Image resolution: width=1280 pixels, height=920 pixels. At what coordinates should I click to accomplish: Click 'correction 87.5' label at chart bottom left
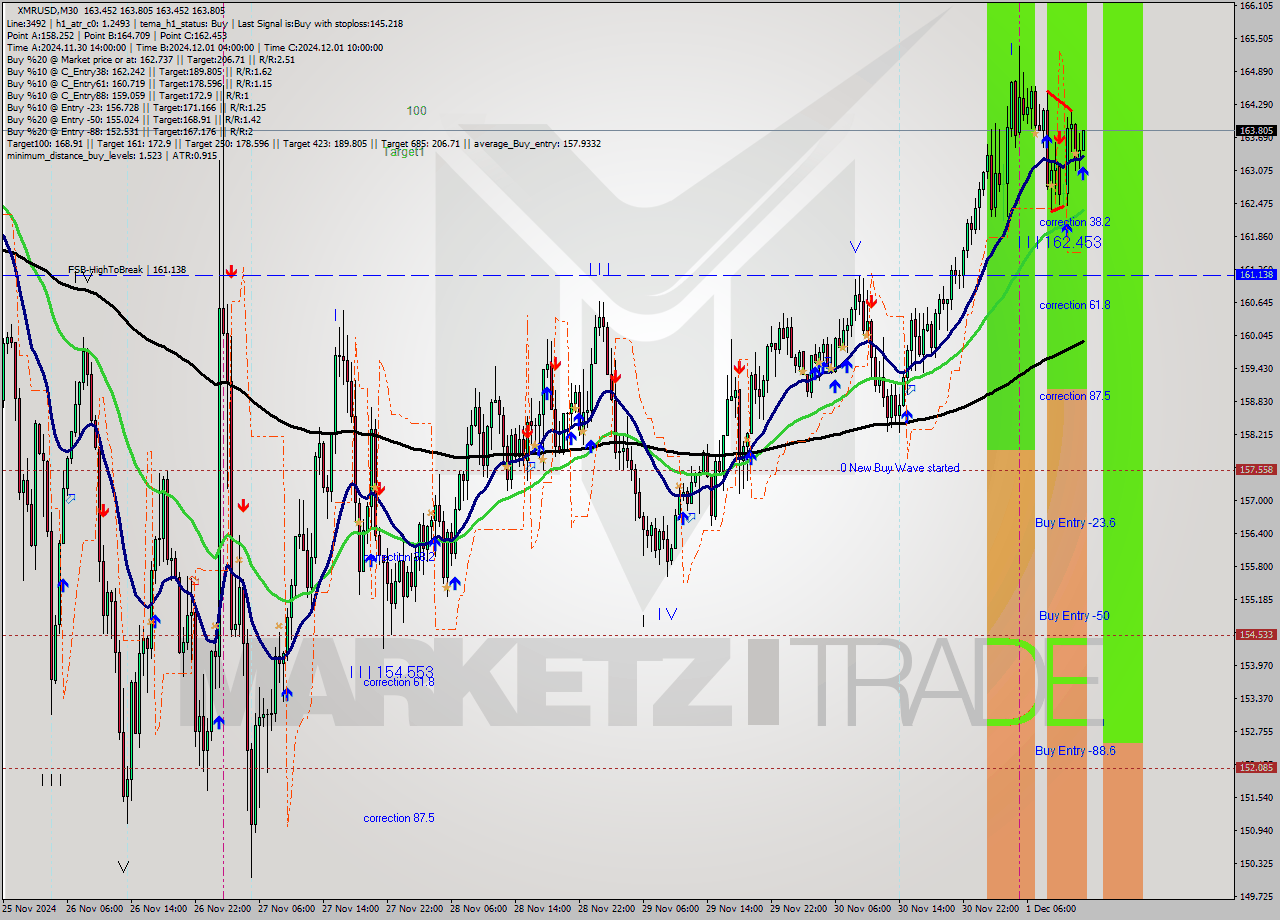pos(399,818)
